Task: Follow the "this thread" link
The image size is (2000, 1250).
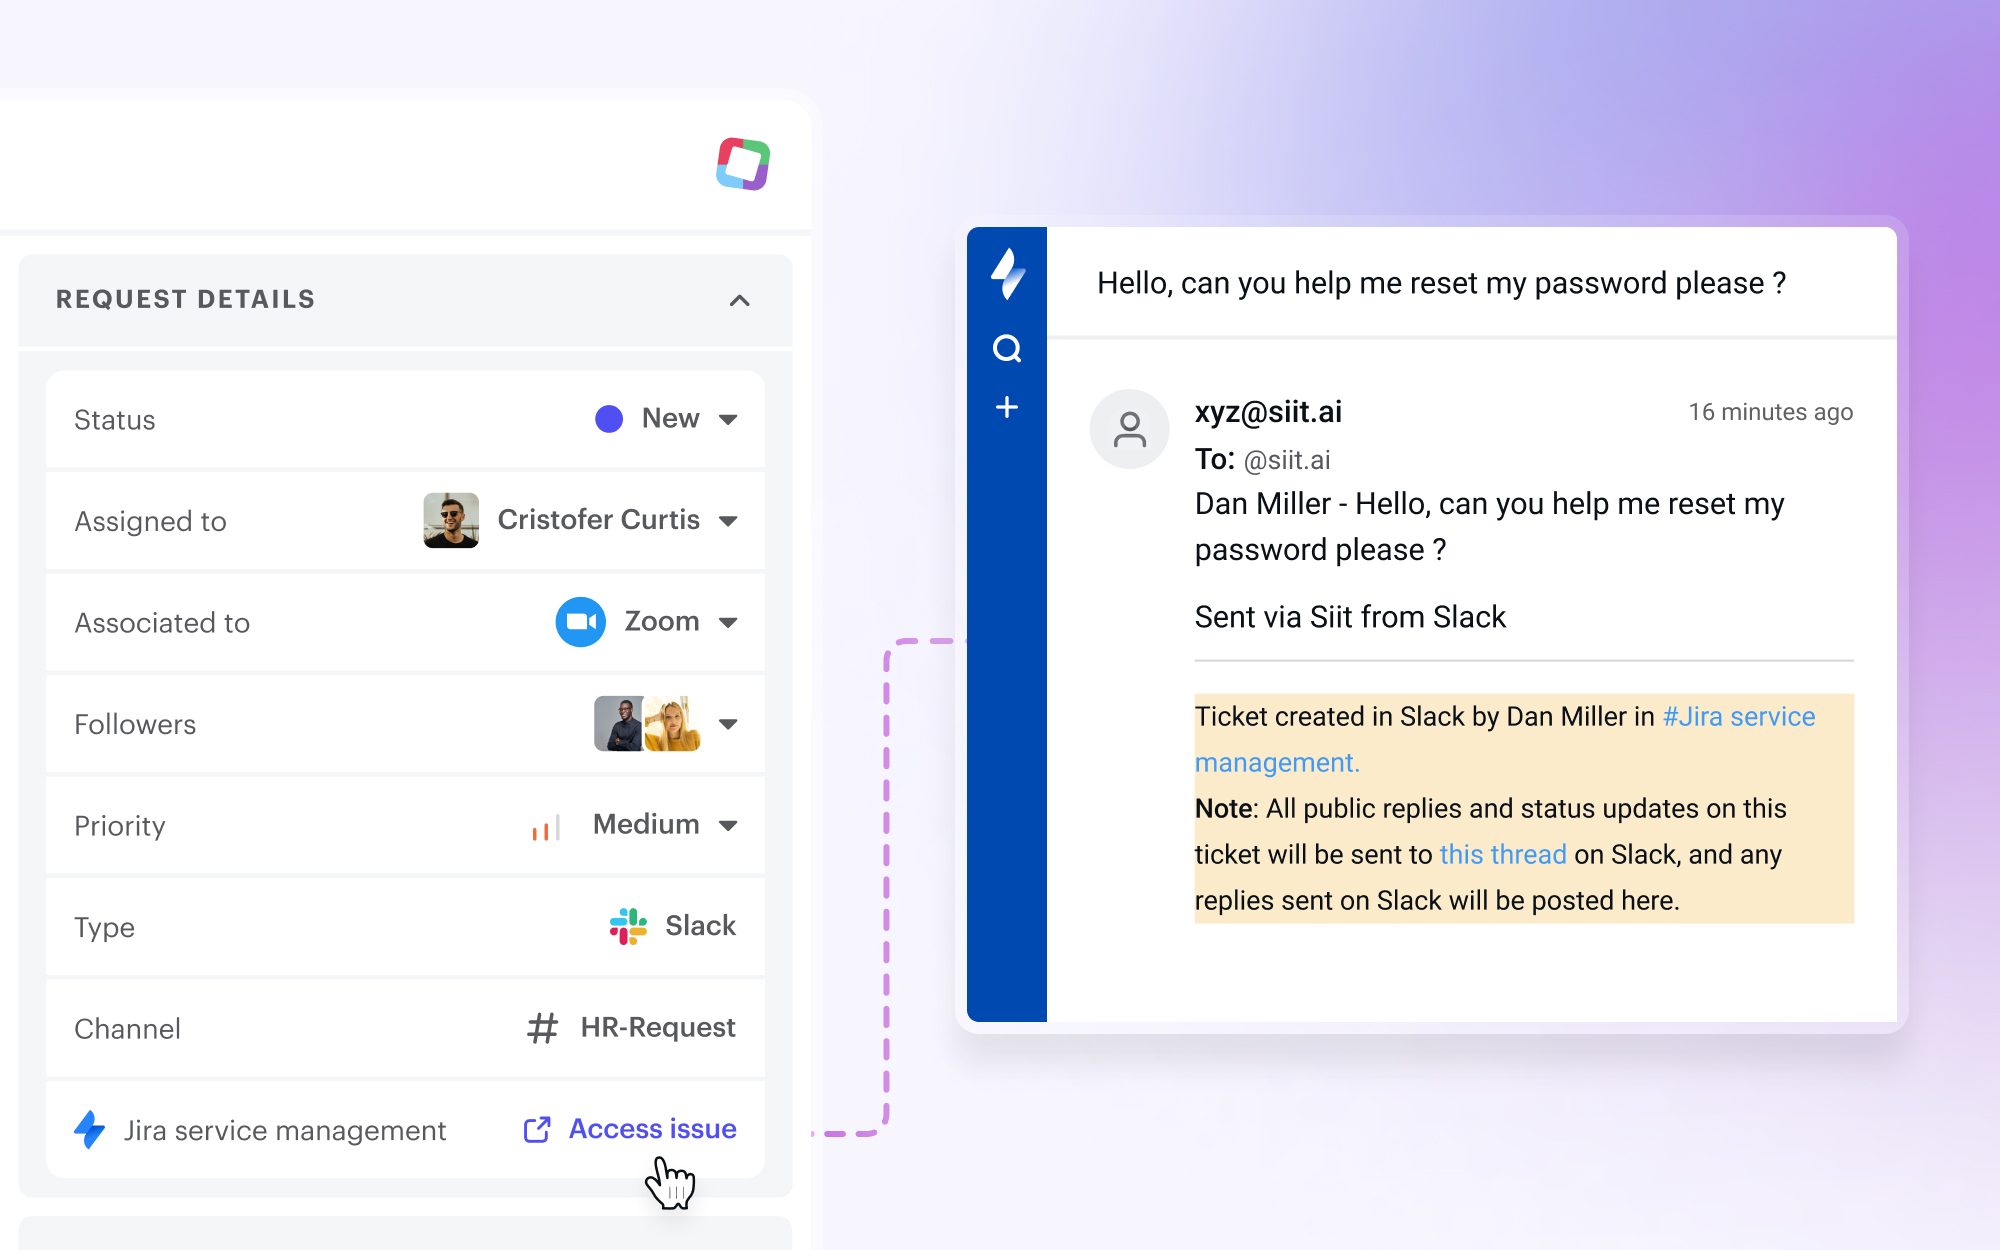Action: point(1502,855)
